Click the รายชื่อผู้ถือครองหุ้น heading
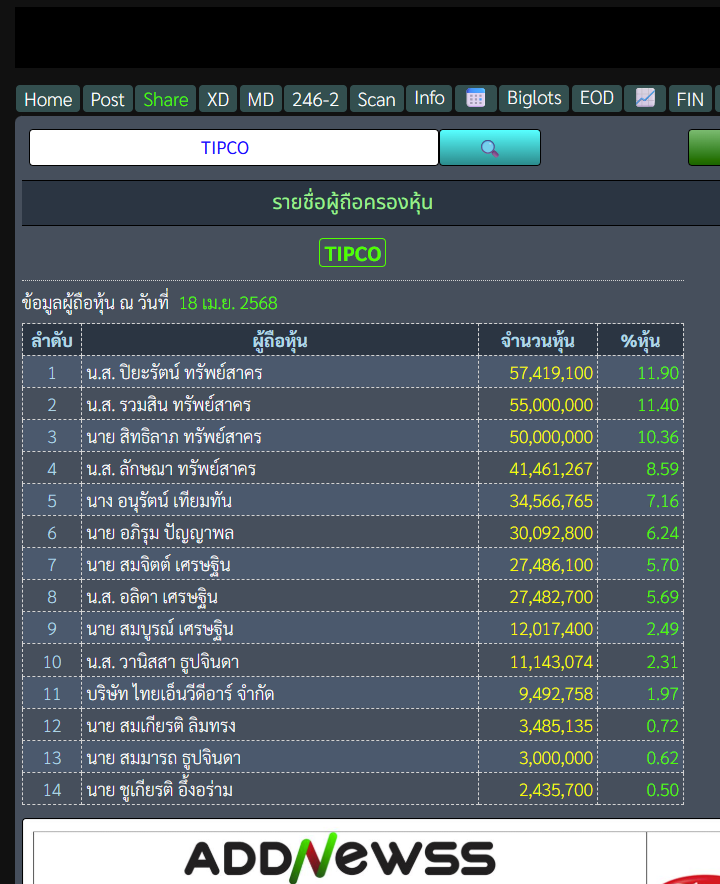This screenshot has height=884, width=720. 352,202
